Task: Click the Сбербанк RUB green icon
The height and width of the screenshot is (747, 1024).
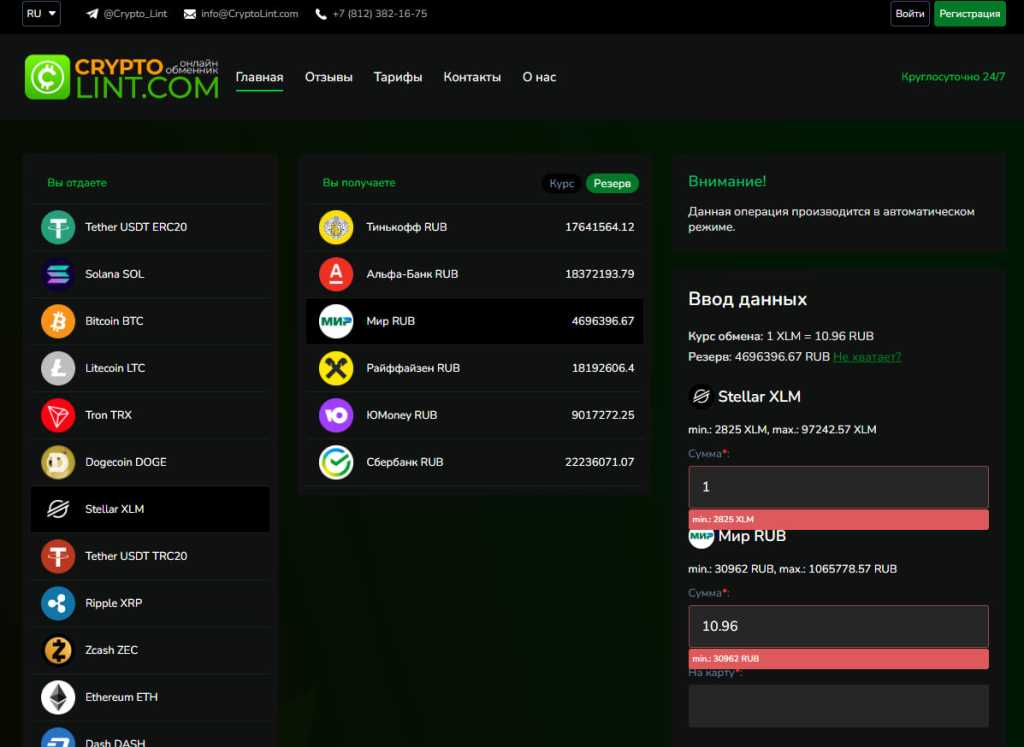Action: click(336, 462)
